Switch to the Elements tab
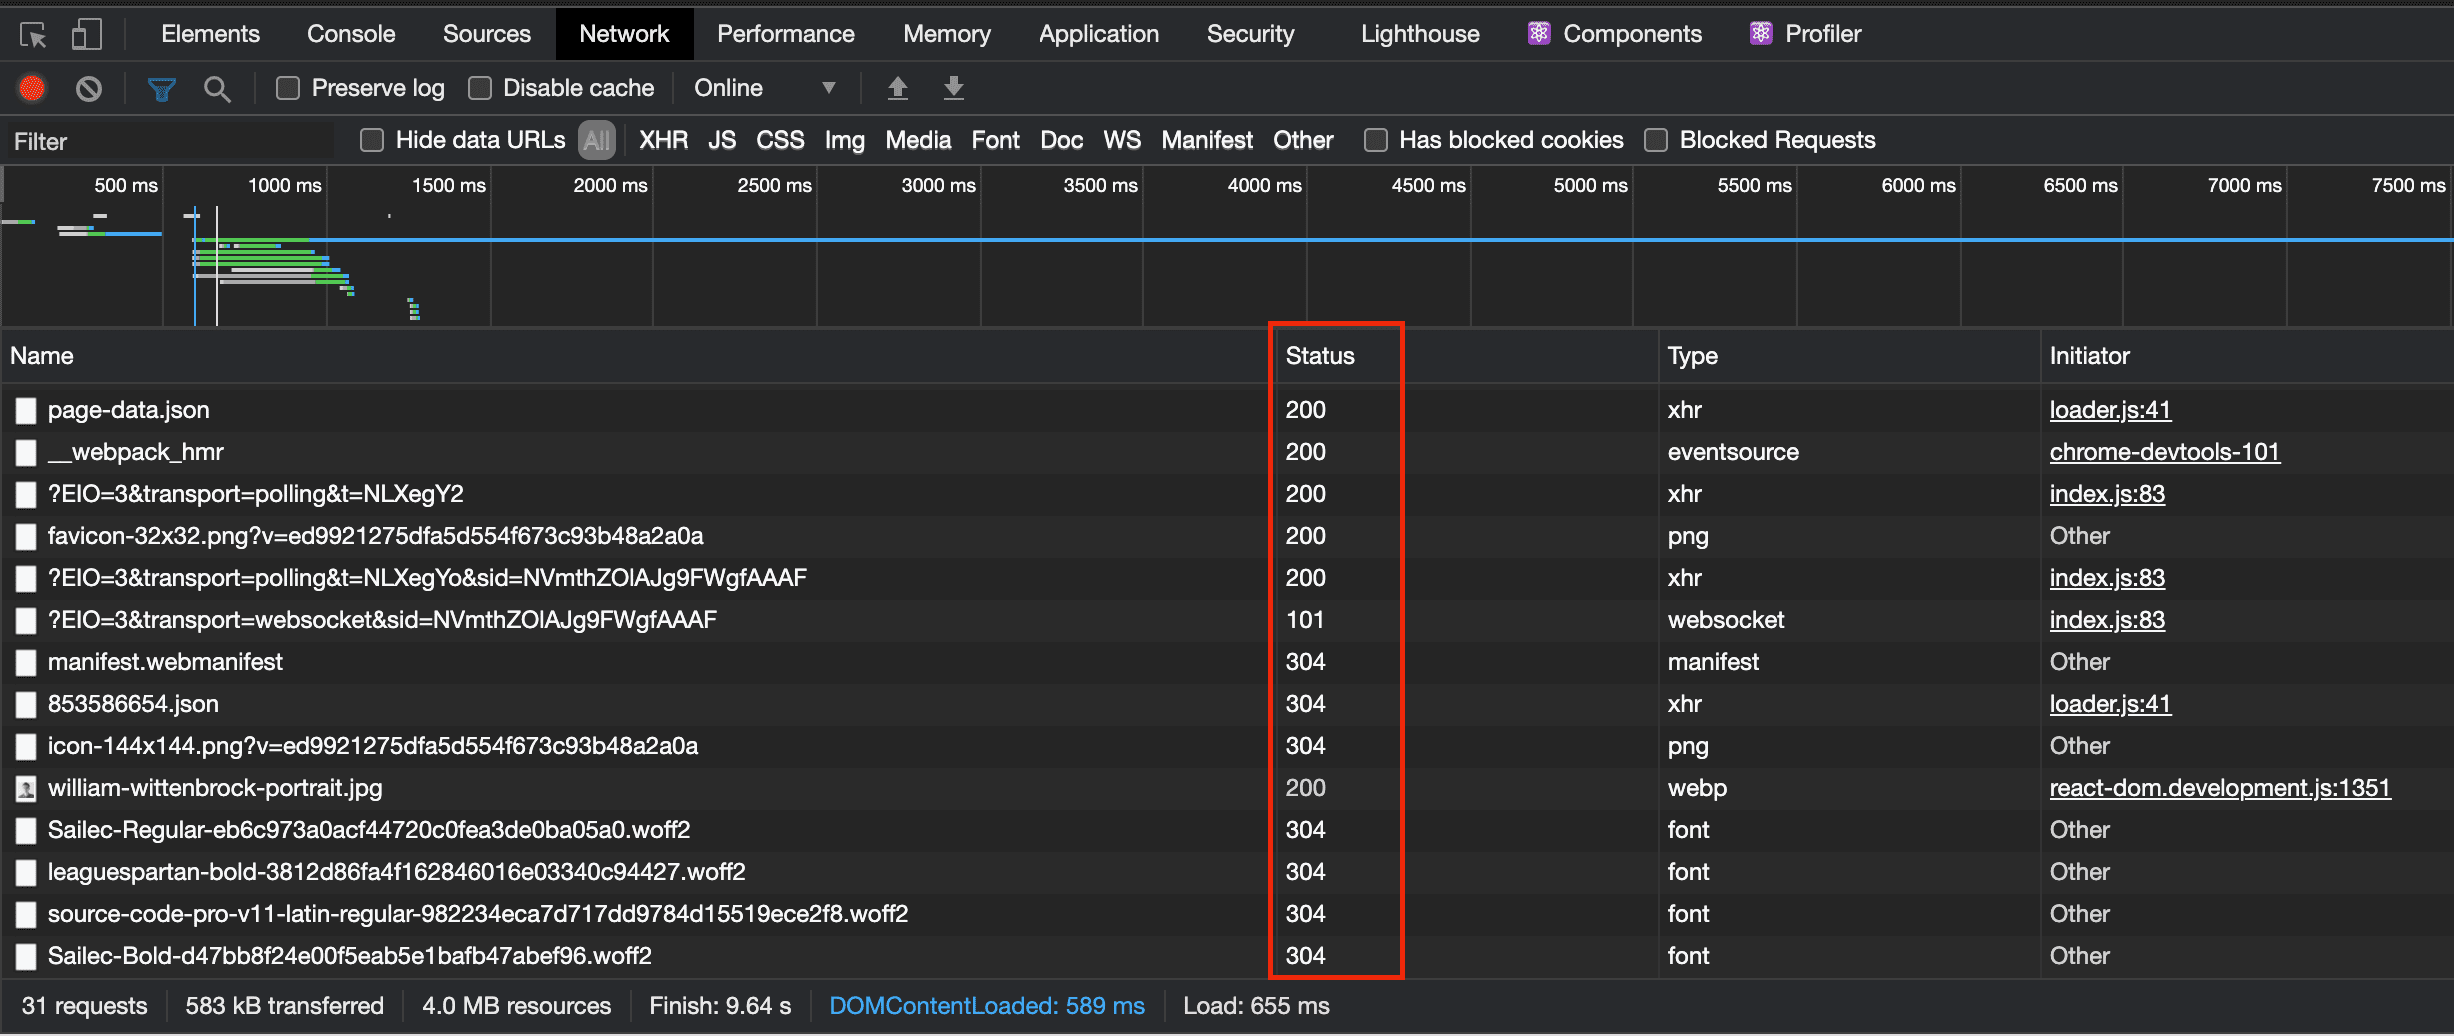The image size is (2454, 1036). pyautogui.click(x=210, y=34)
